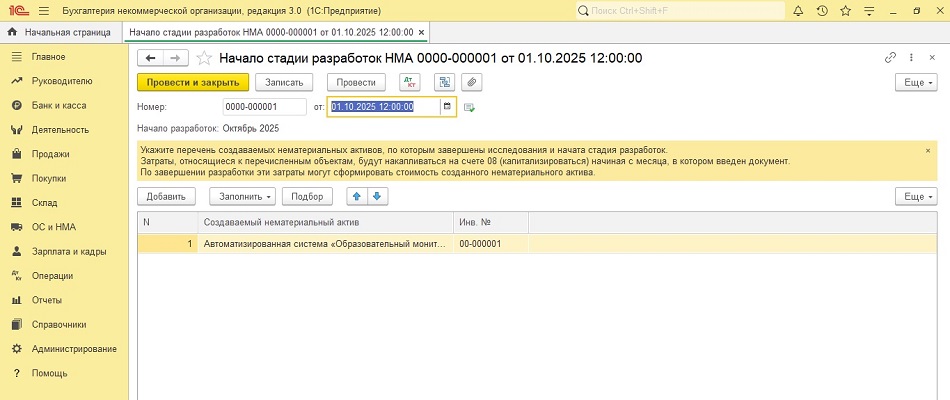
Task: Click the paperclip attached files icon
Action: click(471, 82)
